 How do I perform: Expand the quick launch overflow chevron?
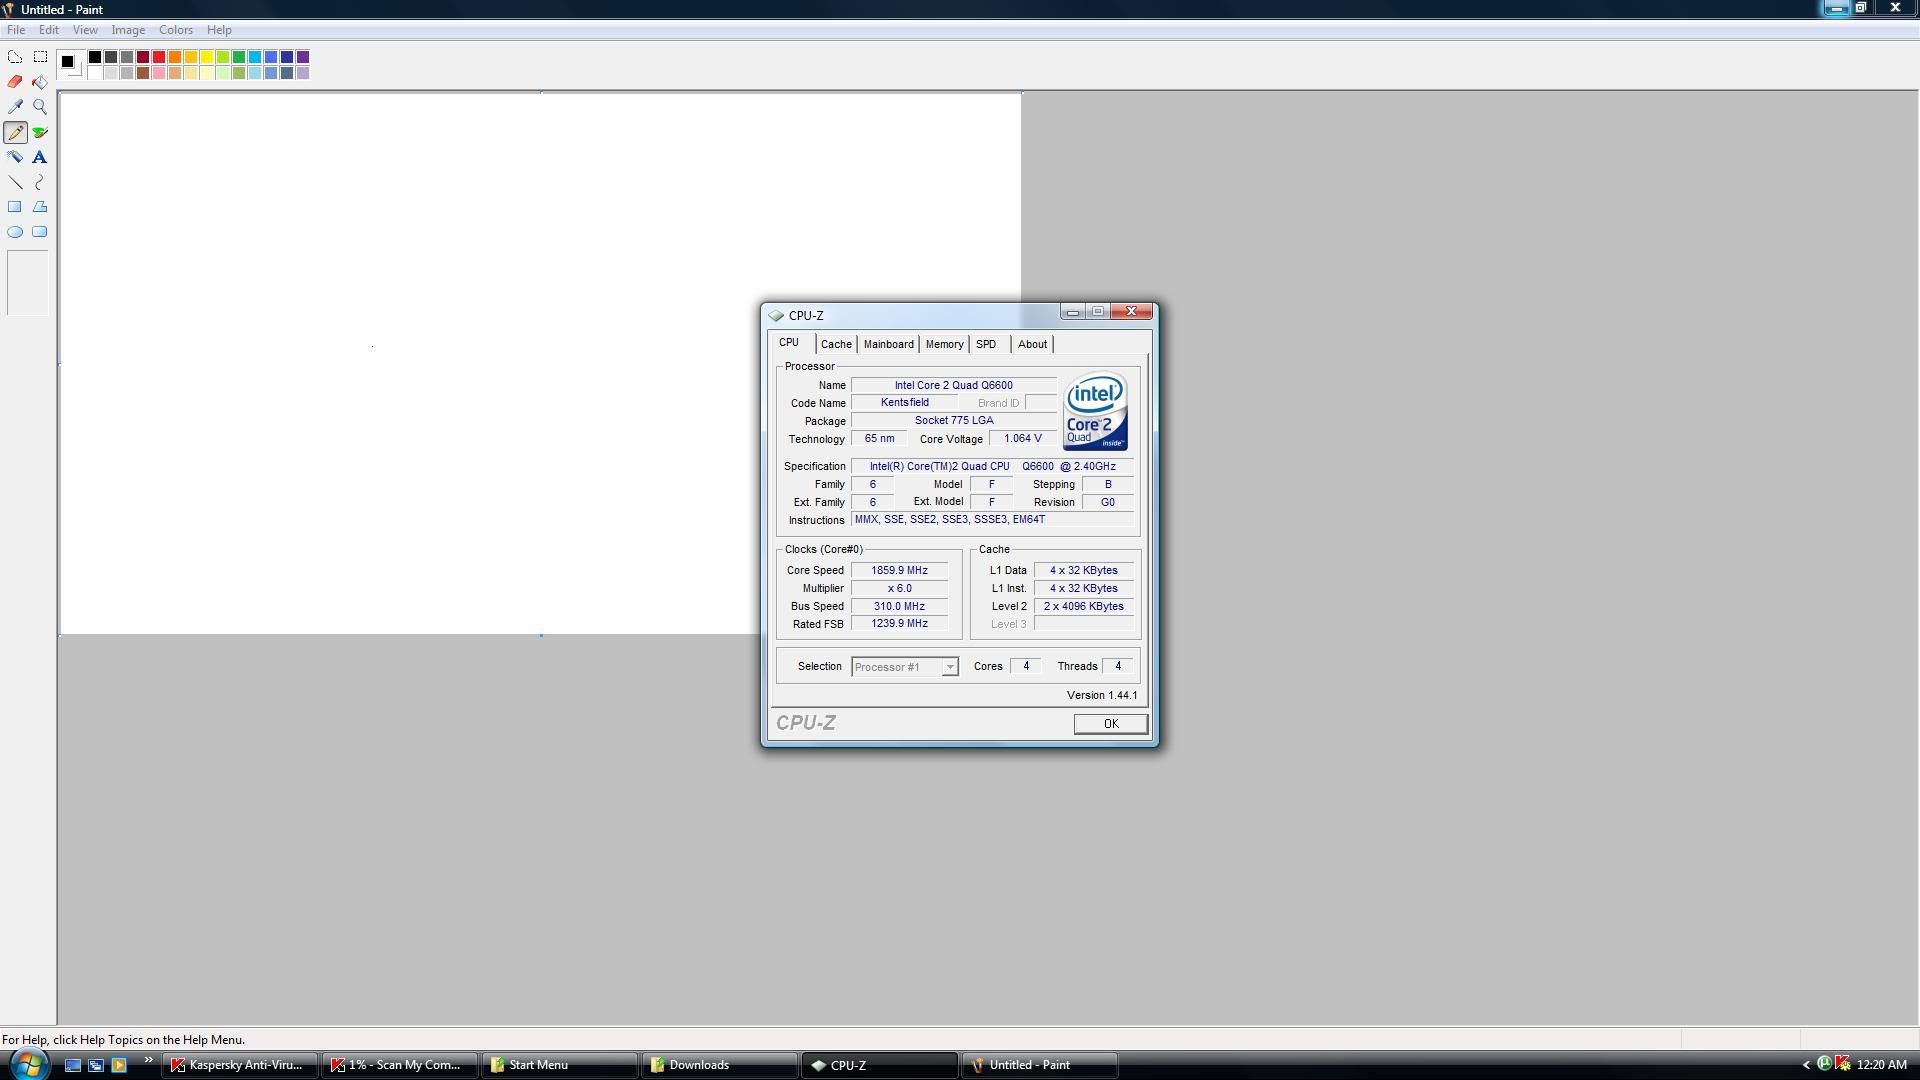(x=148, y=1060)
